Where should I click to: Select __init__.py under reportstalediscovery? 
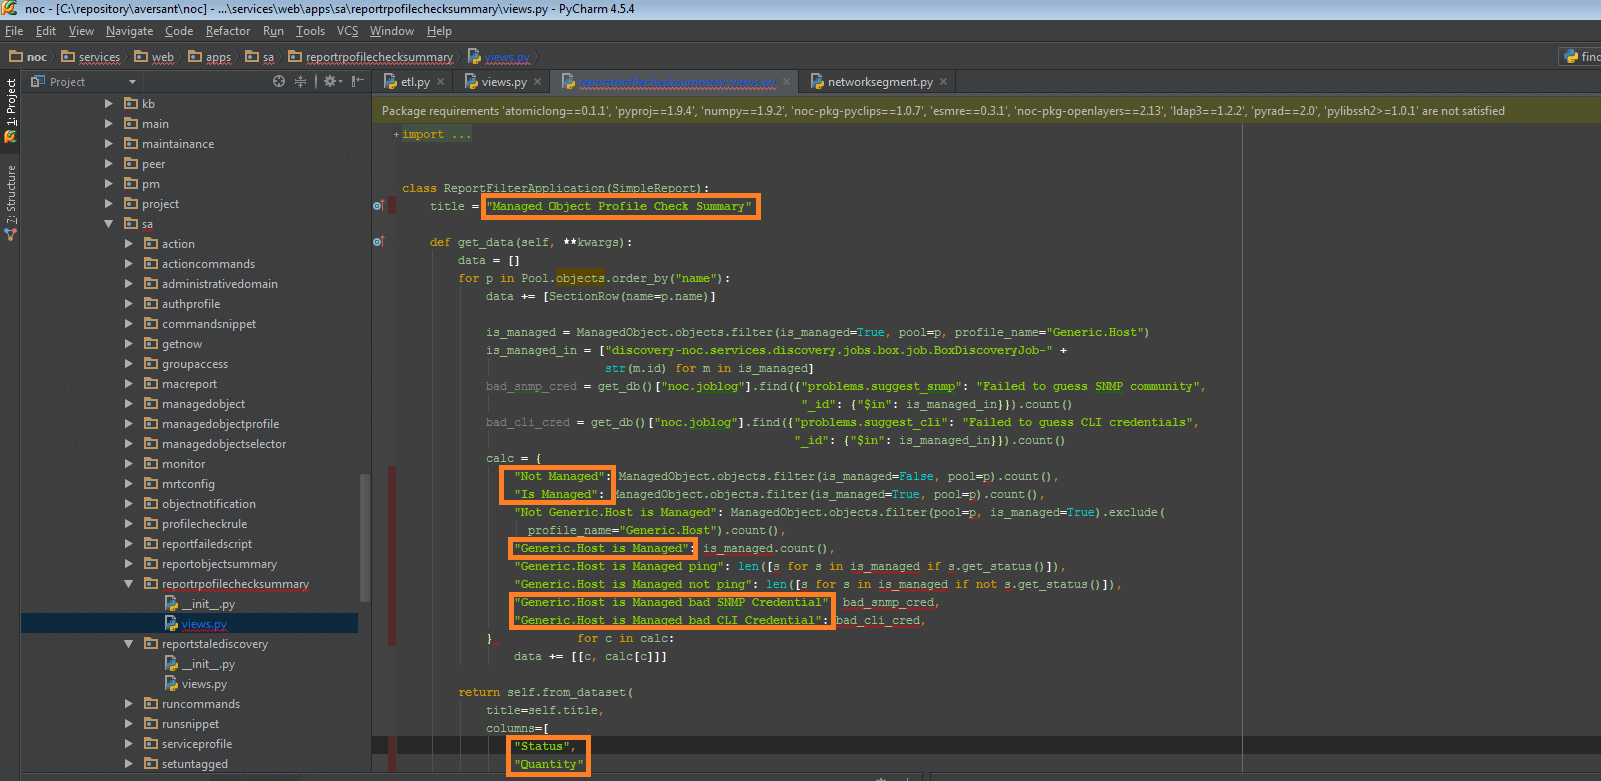pos(208,664)
